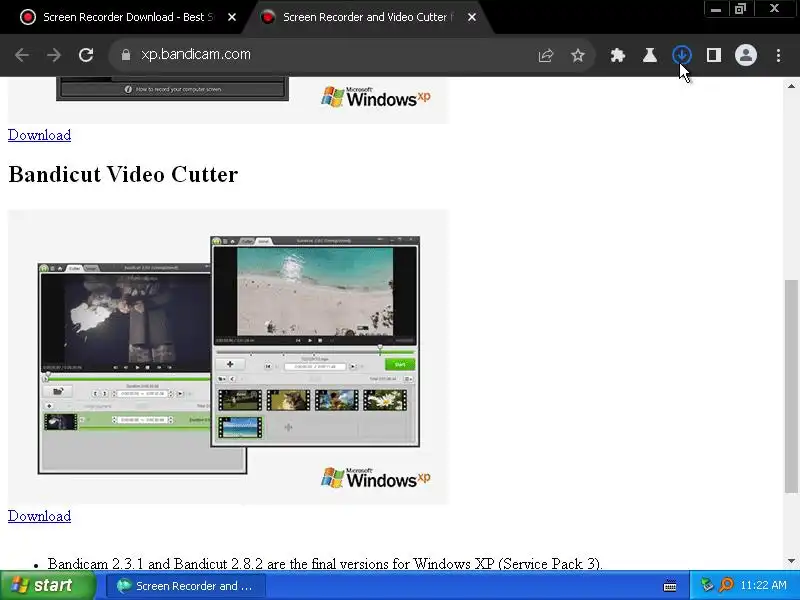Screen dimensions: 800x600
Task: Reload the xp.bandicam.com page
Action: pyautogui.click(x=86, y=55)
